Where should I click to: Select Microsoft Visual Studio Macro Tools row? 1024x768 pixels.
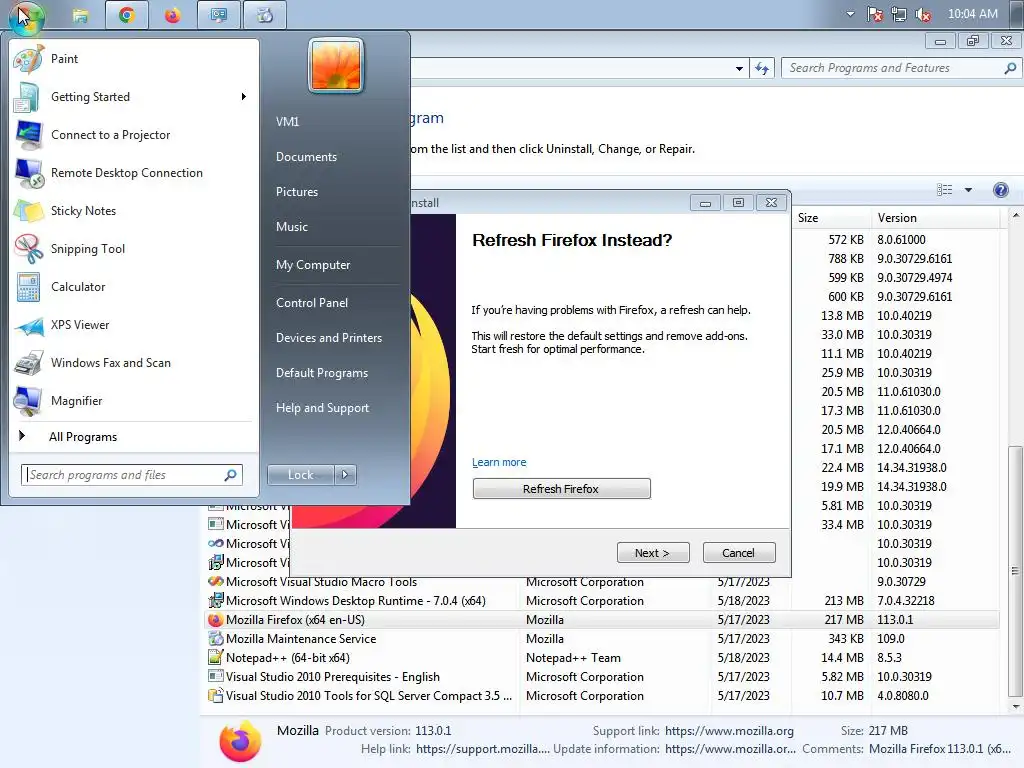coord(602,582)
